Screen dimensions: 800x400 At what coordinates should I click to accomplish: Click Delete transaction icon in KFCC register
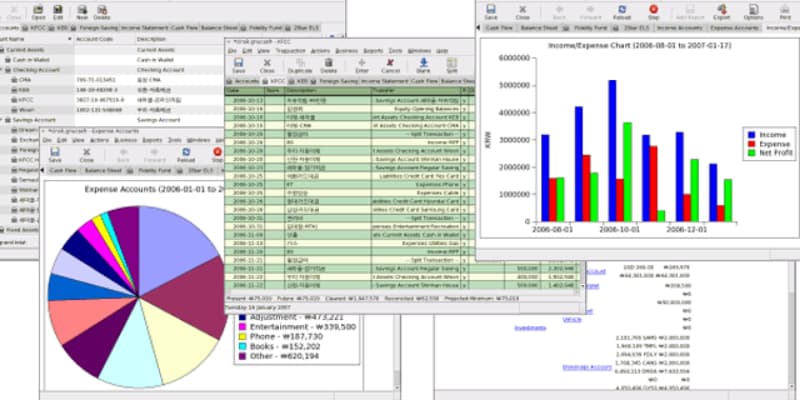click(x=329, y=65)
